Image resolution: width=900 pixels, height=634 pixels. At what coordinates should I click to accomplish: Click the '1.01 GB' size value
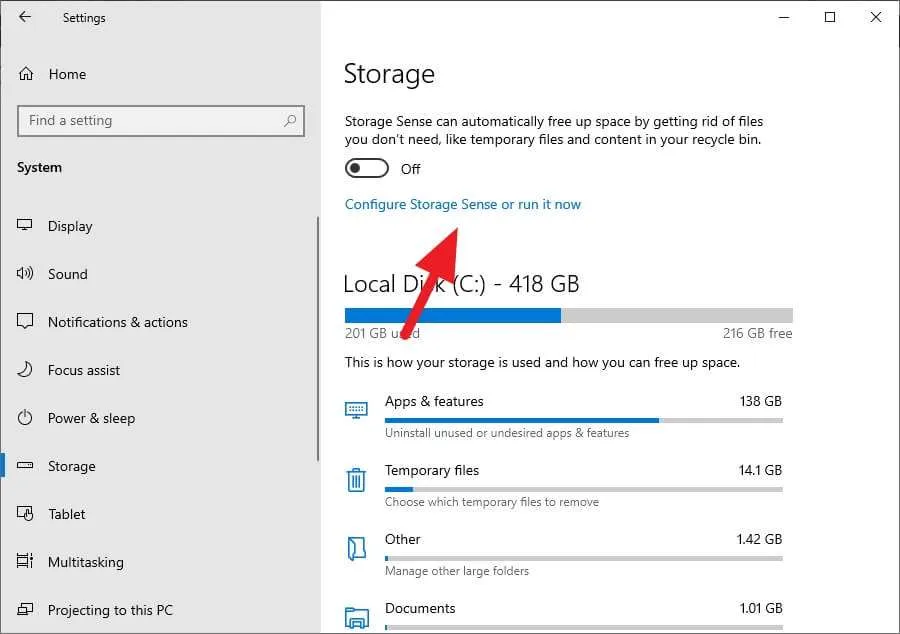[x=761, y=608]
